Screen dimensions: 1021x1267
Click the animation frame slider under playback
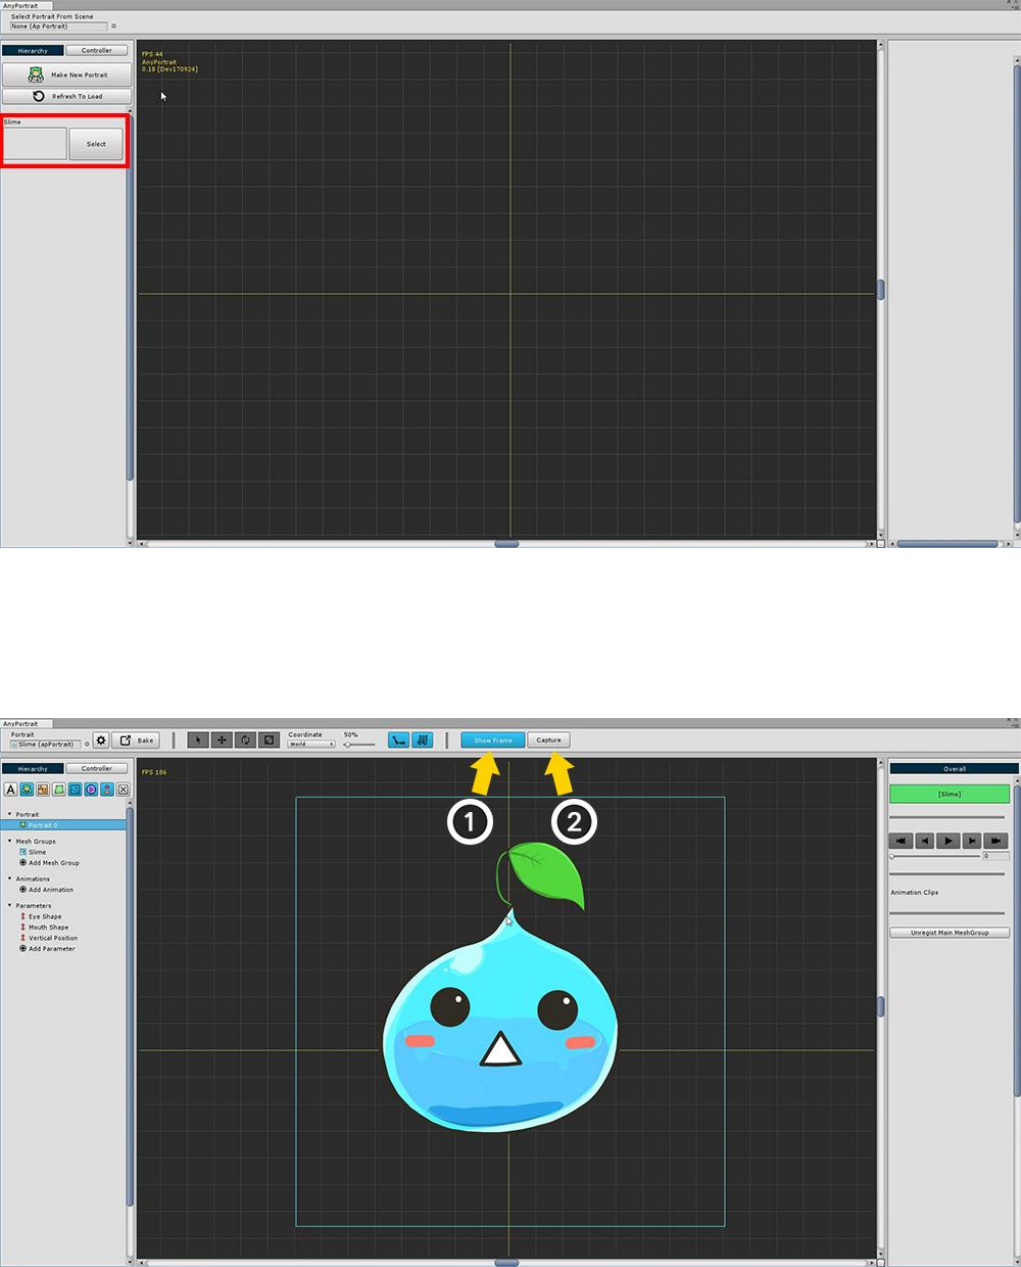pyautogui.click(x=935, y=856)
